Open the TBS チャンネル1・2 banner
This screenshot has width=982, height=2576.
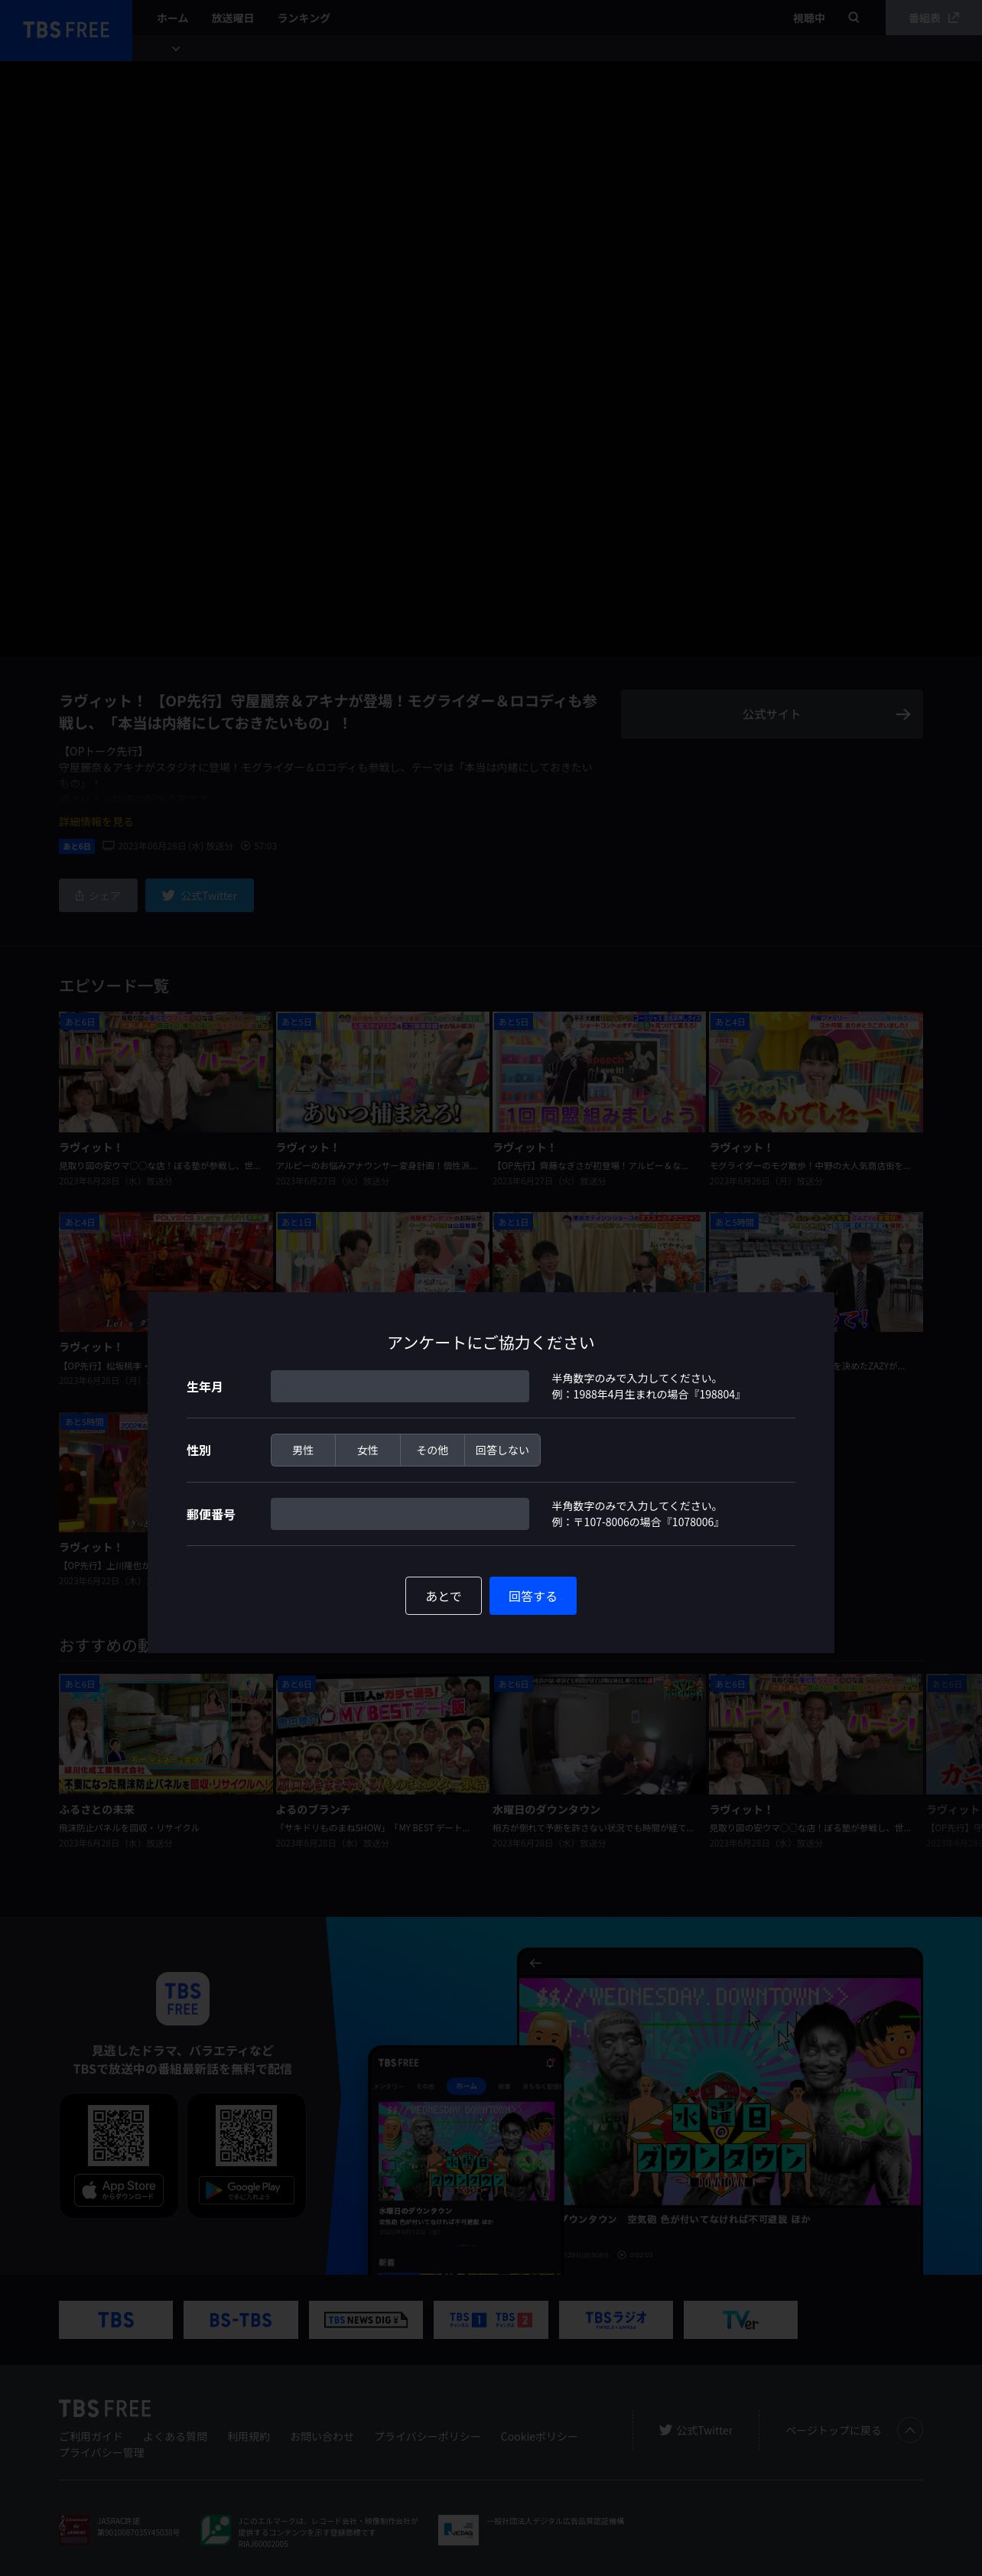coord(491,2320)
